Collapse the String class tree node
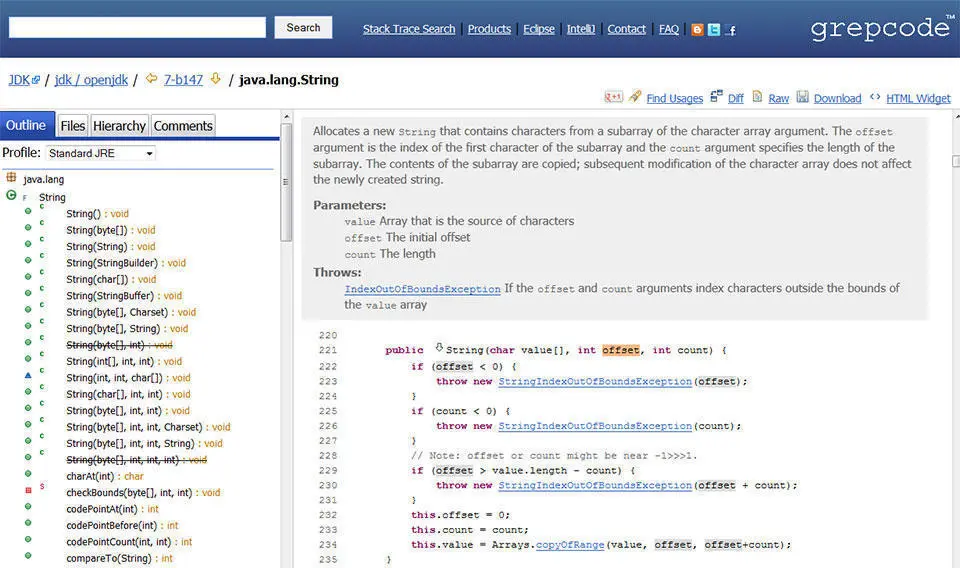Image resolution: width=960 pixels, height=568 pixels. click(11, 195)
